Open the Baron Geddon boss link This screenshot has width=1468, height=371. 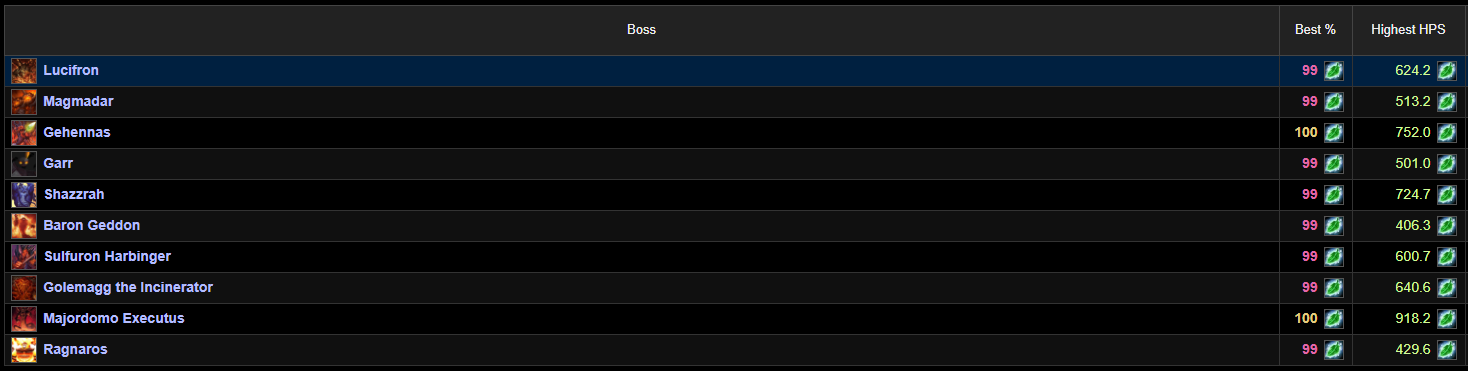tap(92, 226)
